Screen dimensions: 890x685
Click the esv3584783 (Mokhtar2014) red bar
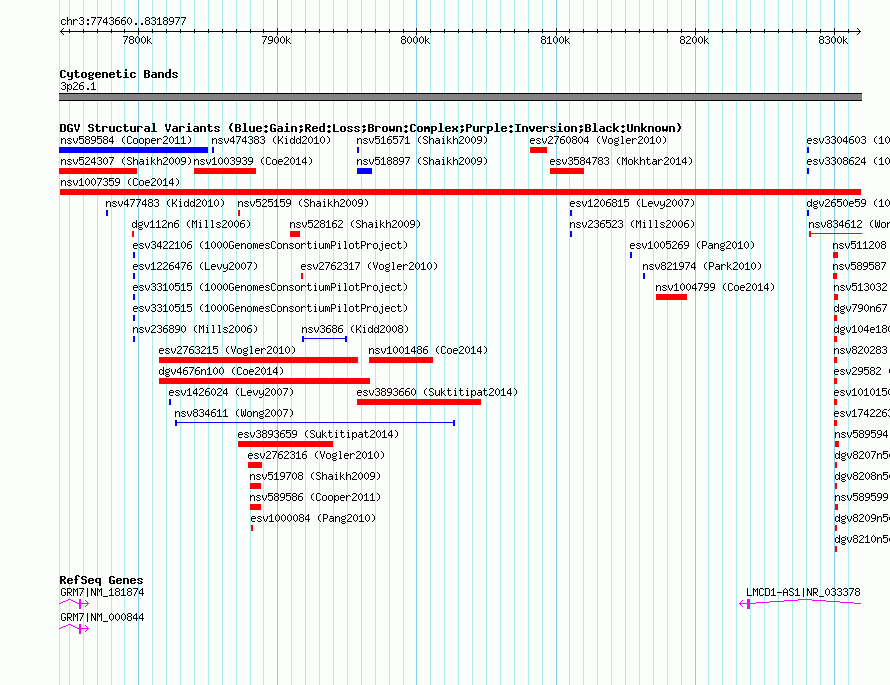point(566,171)
